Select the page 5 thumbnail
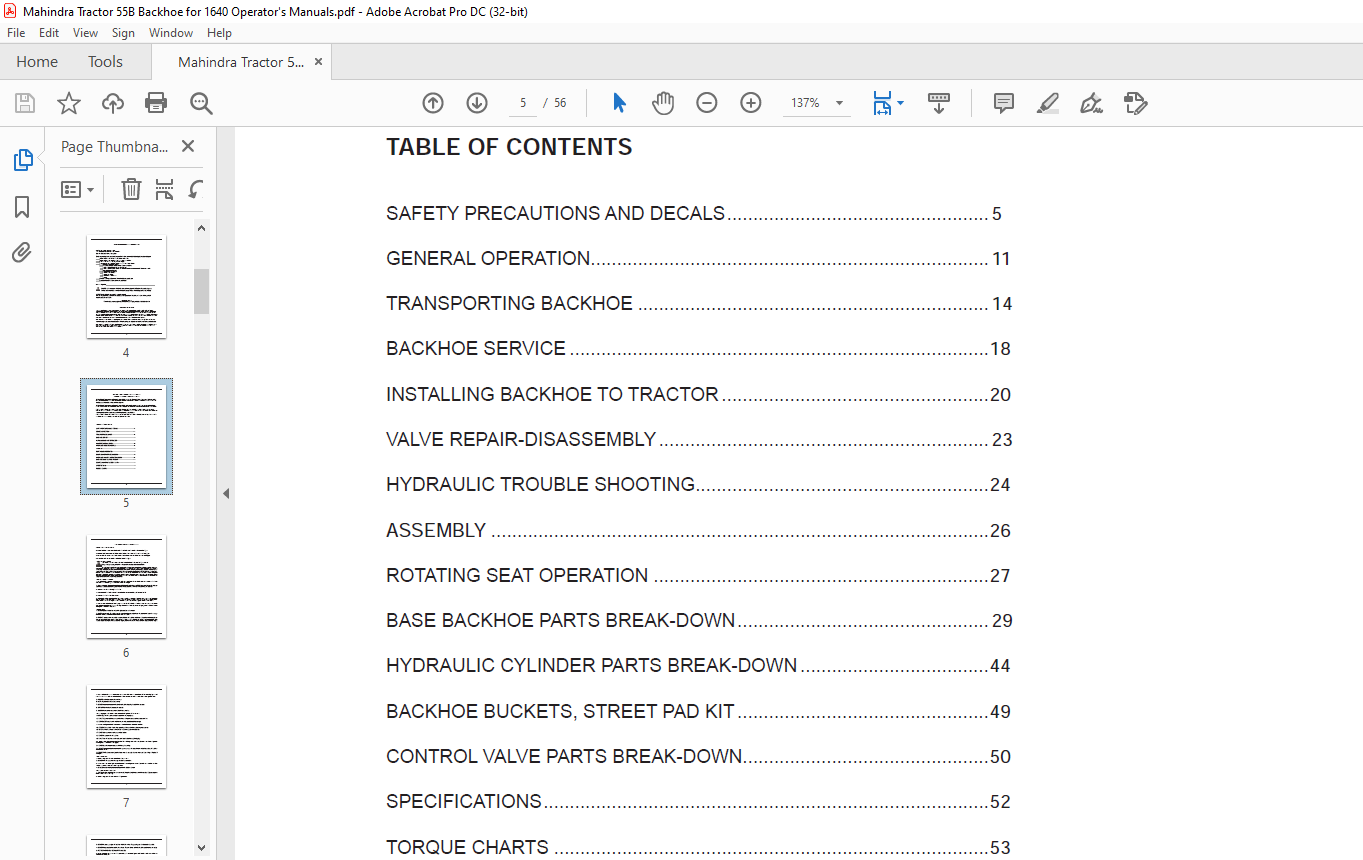Viewport: 1363px width, 860px height. (126, 437)
